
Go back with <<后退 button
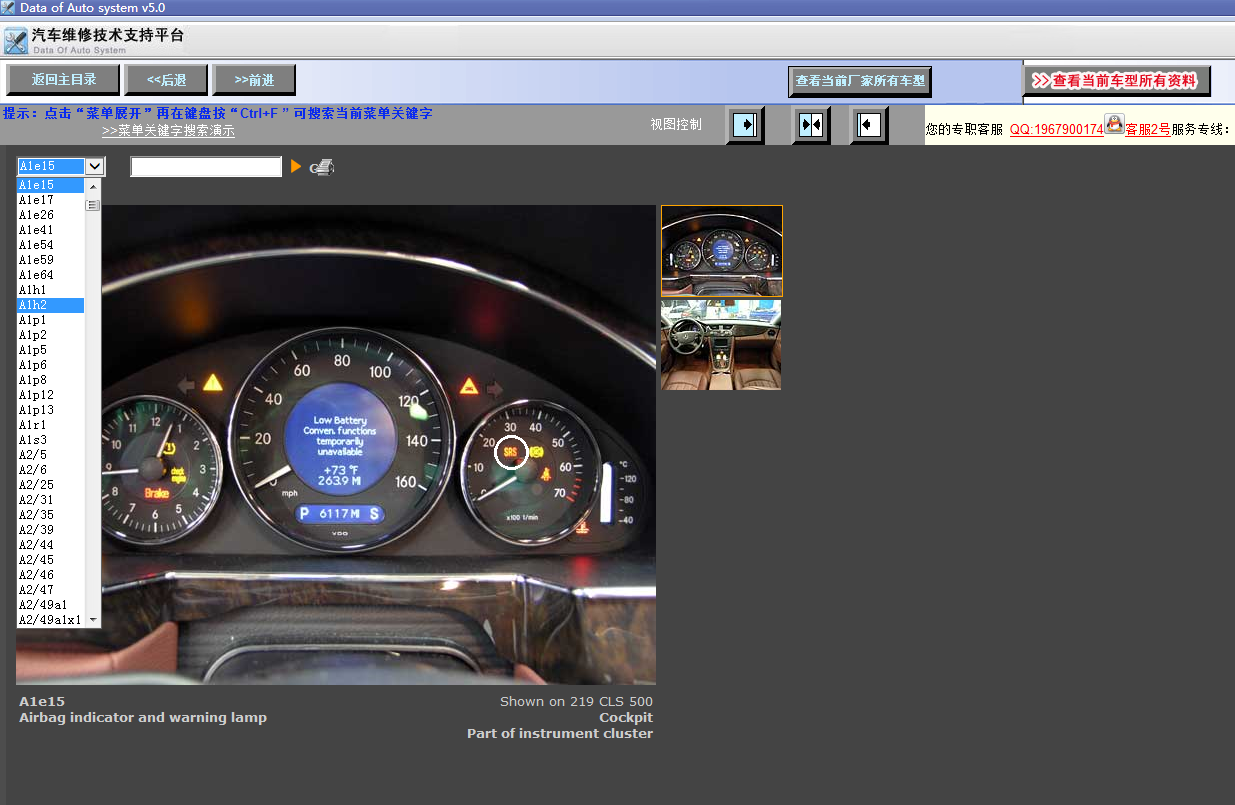[x=166, y=80]
